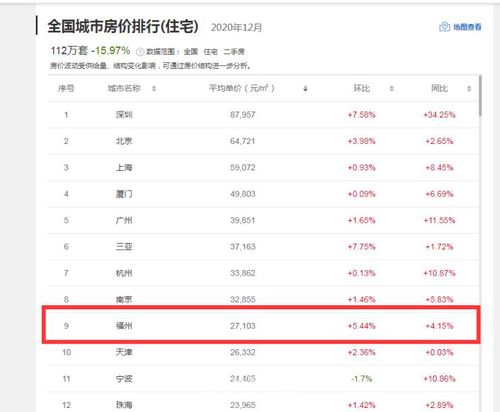Viewport: 500px width, 412px height.
Task: Click 环比 value +7.58%
Action: pos(362,115)
